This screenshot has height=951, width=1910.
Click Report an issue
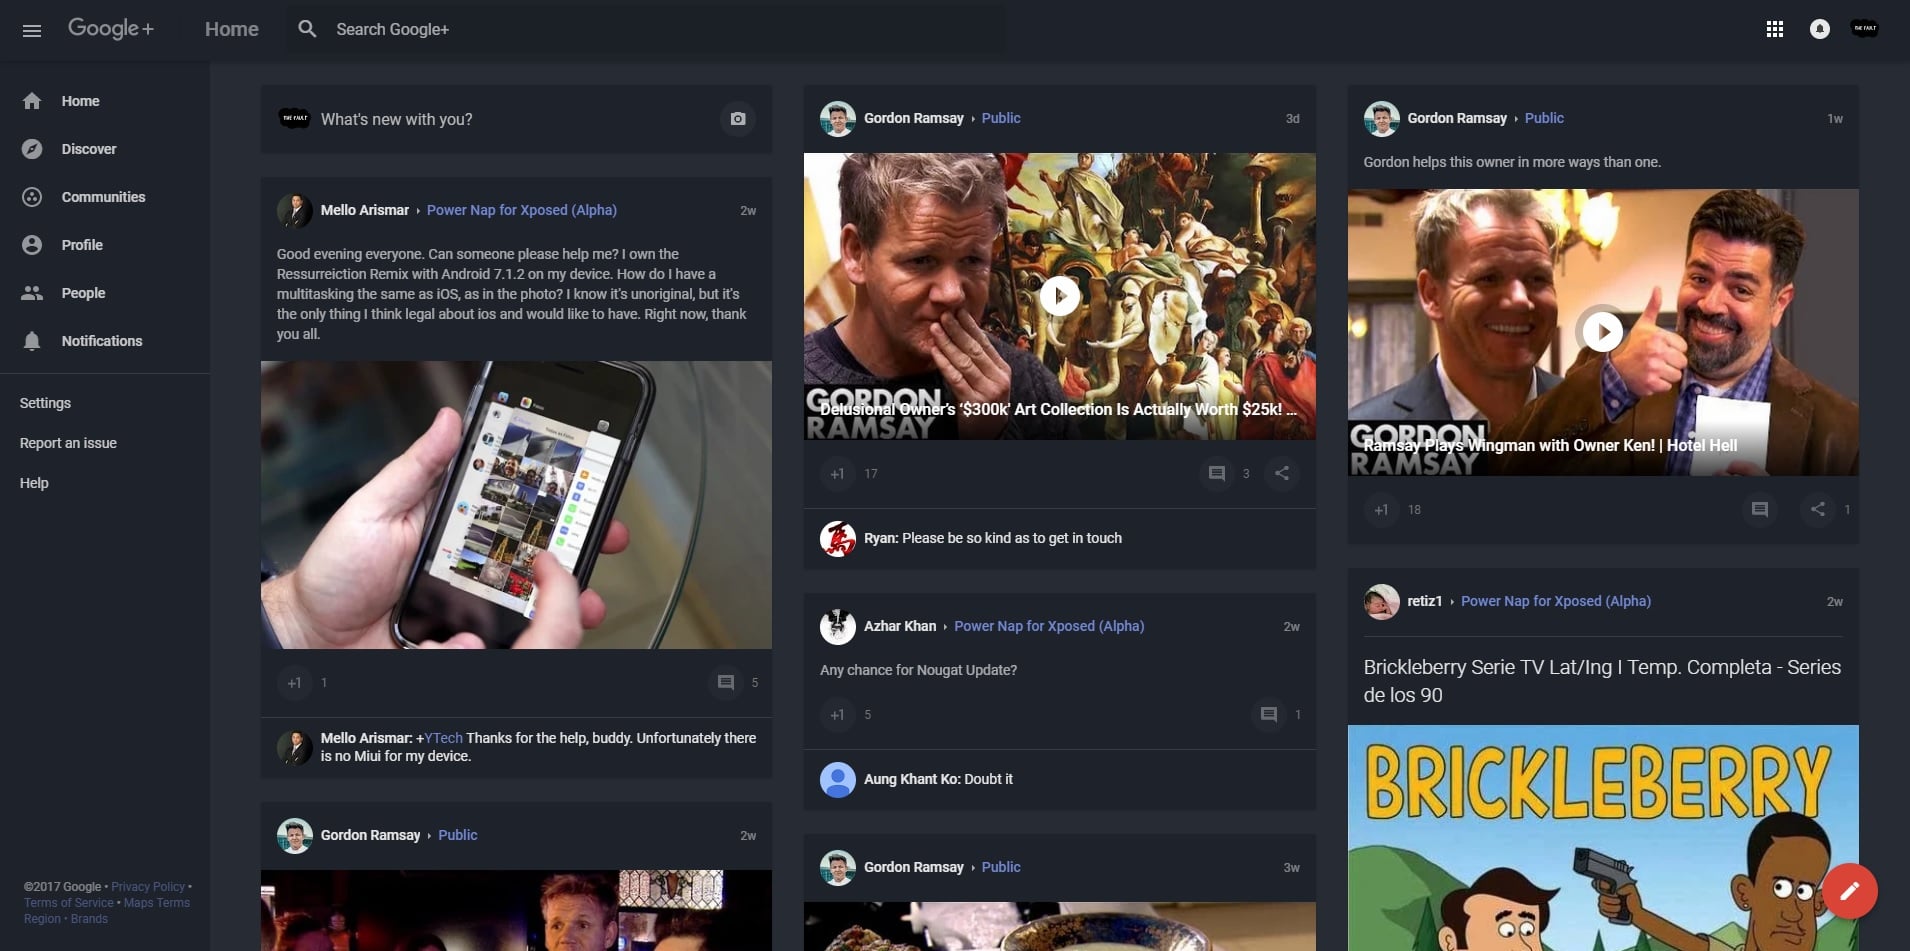click(x=68, y=443)
